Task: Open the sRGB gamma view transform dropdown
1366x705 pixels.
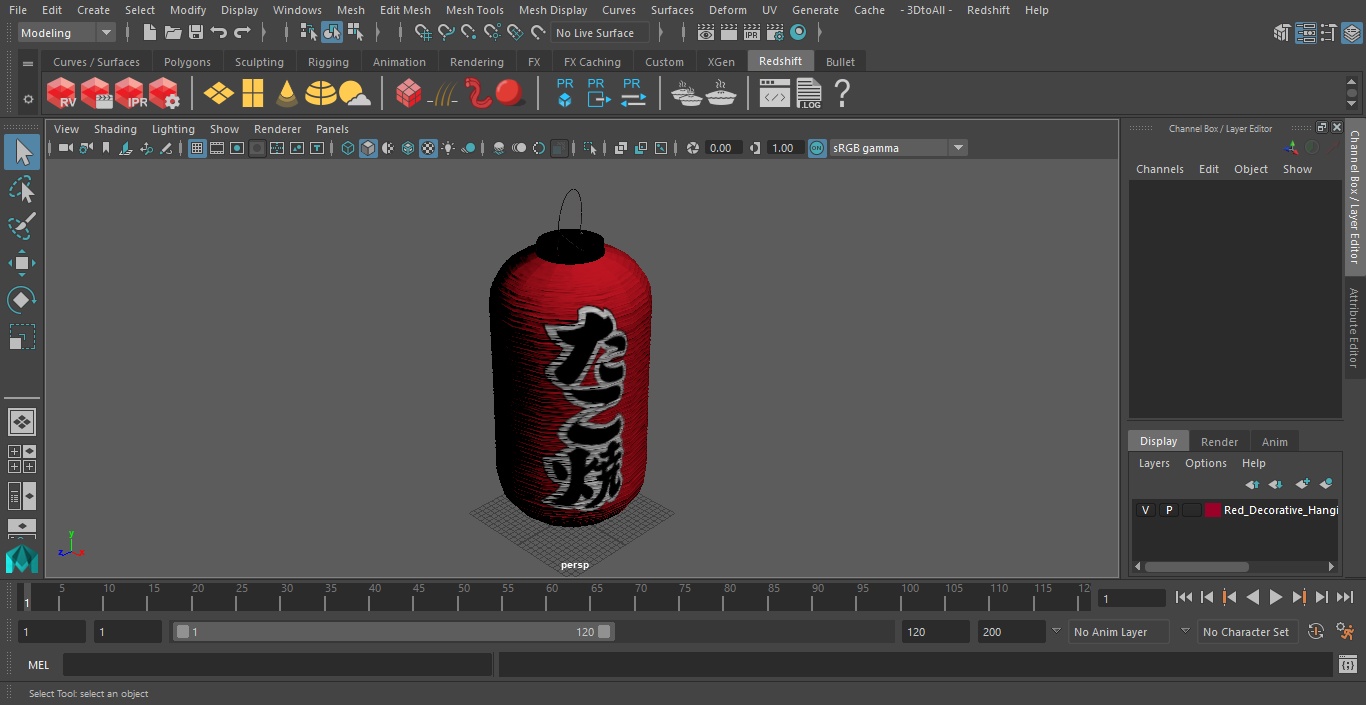Action: 898,148
